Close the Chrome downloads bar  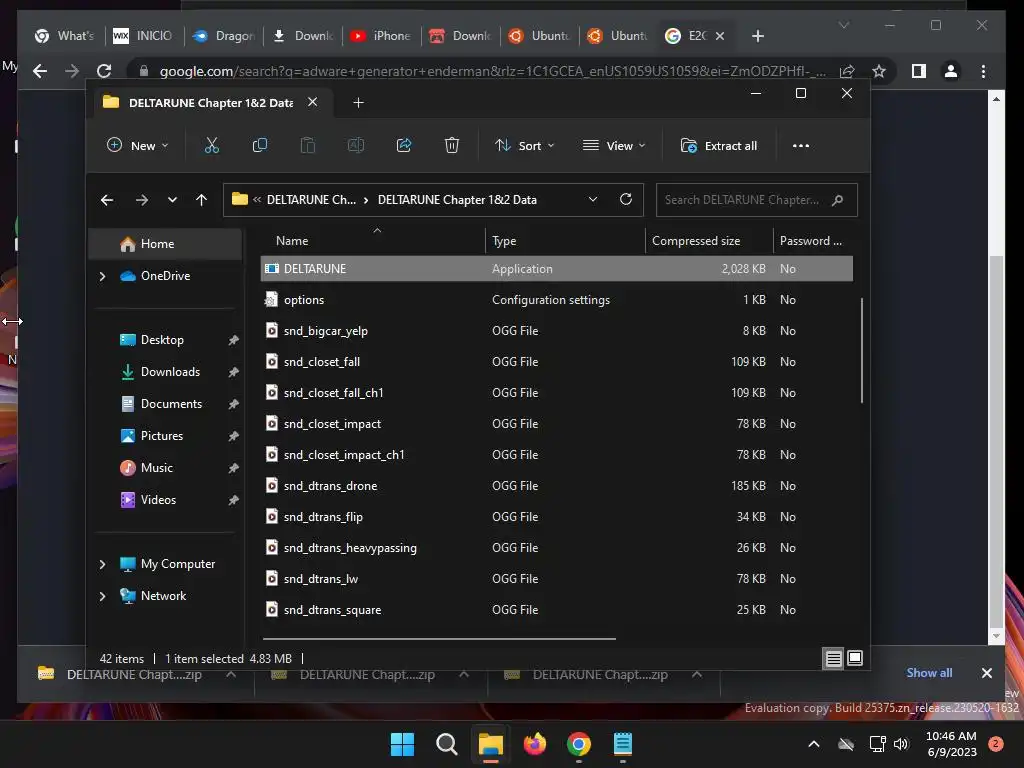987,673
